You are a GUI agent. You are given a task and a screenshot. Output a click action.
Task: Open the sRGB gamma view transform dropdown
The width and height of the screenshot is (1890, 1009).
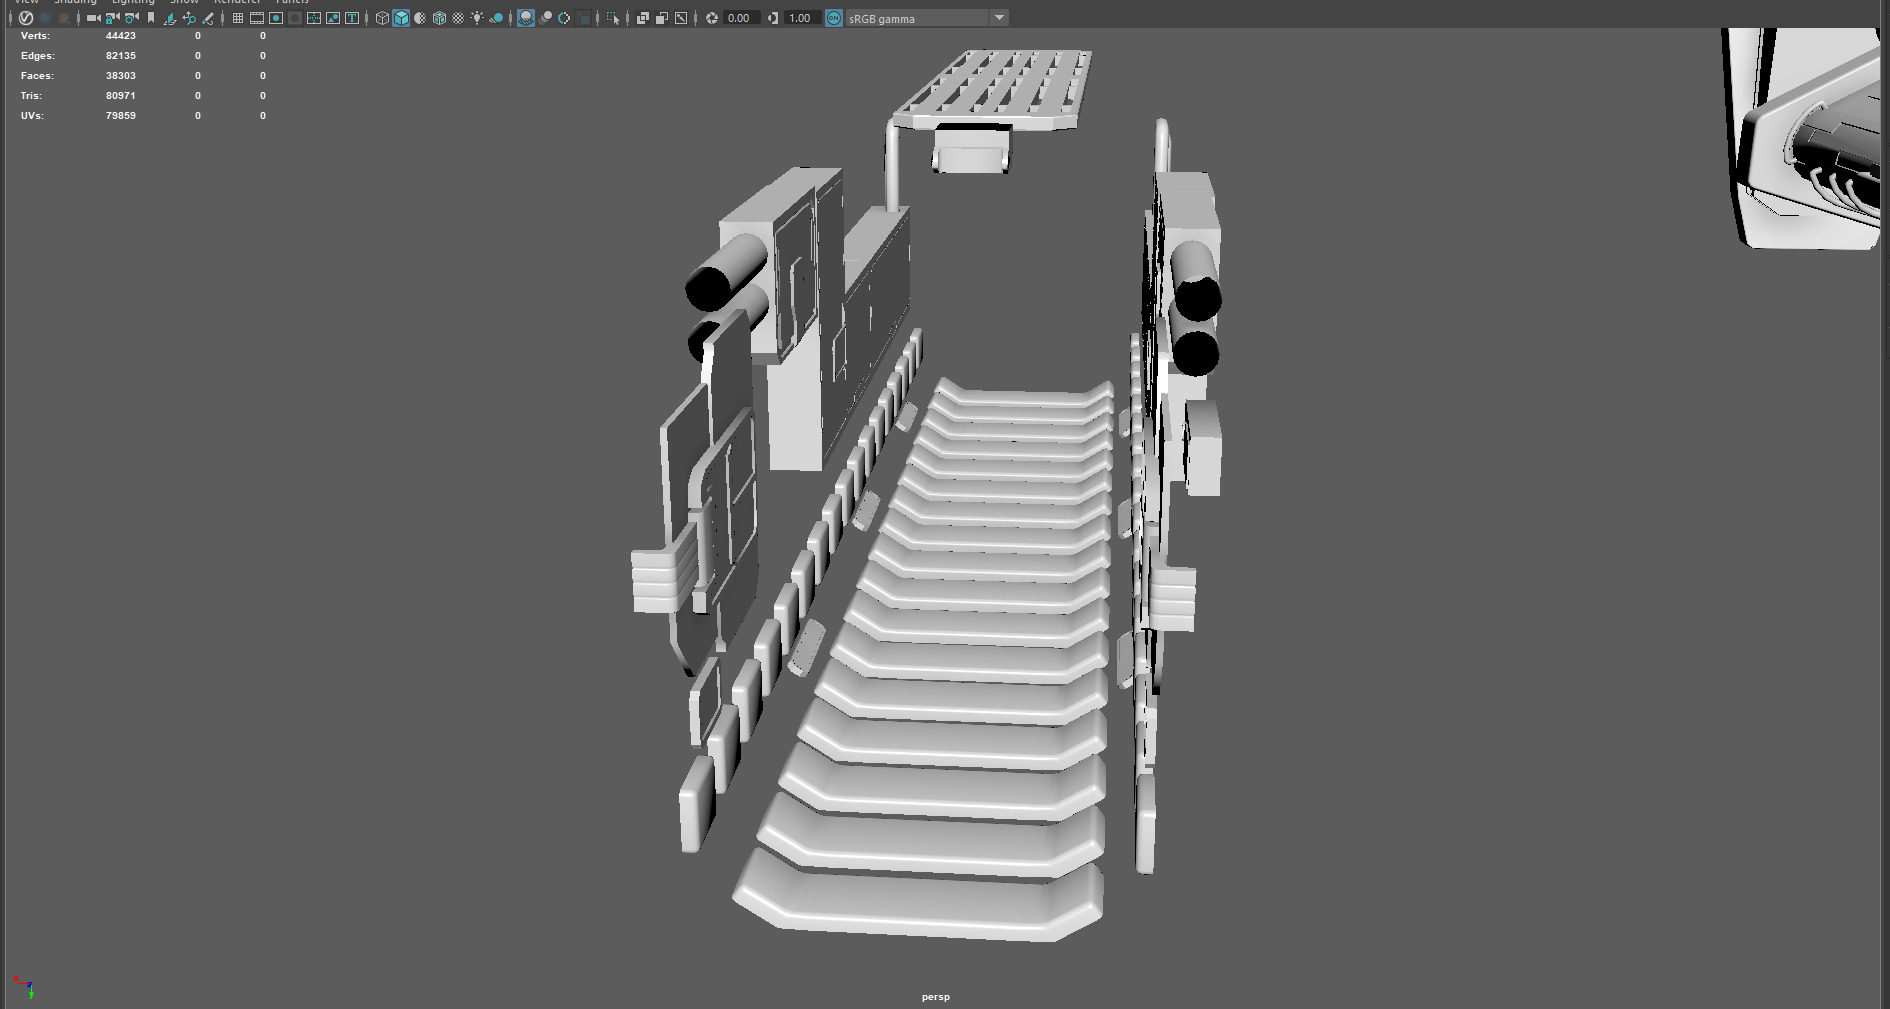[927, 18]
